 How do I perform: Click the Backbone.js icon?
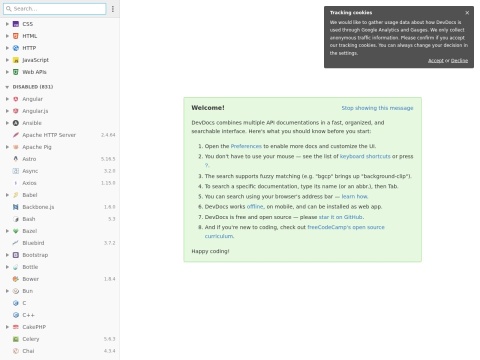point(16,207)
